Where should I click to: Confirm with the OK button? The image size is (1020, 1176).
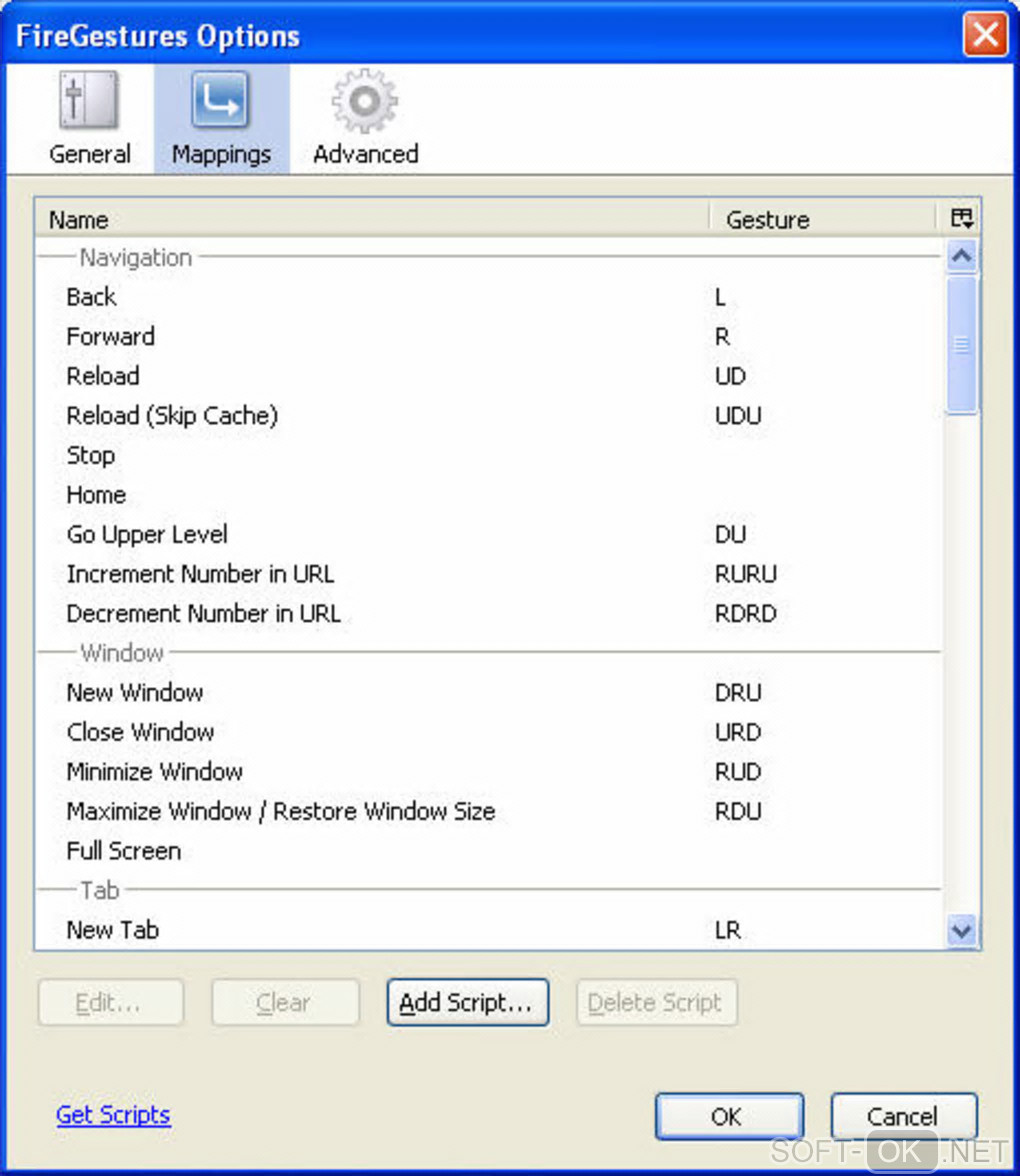729,1116
